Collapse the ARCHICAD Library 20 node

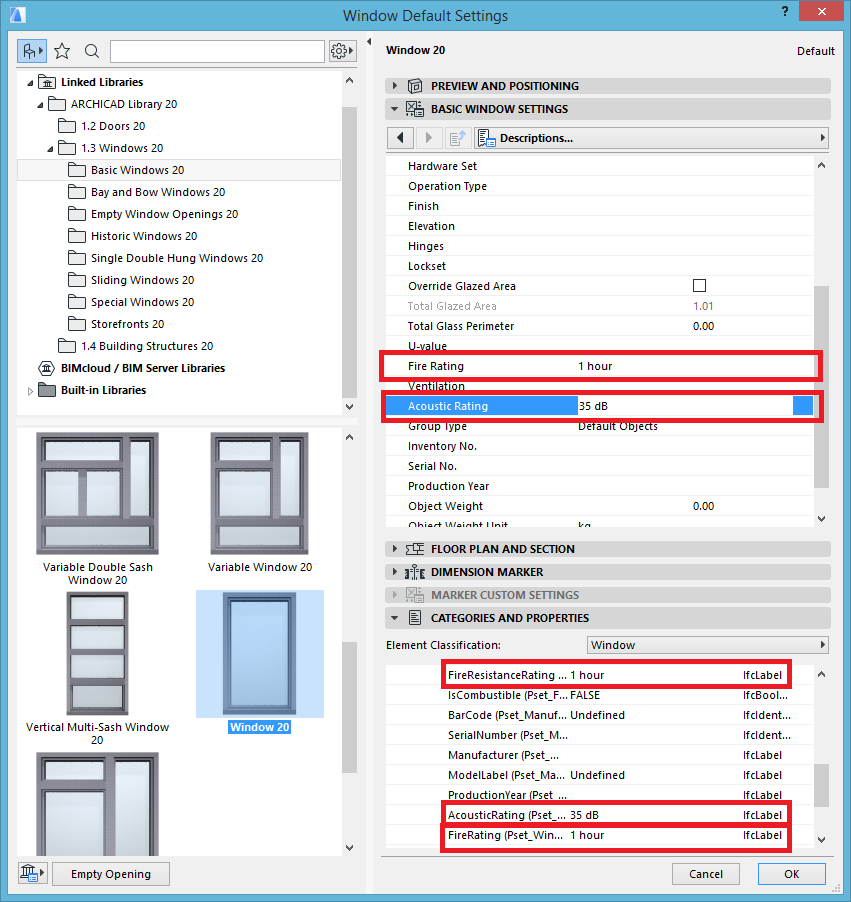[x=40, y=105]
